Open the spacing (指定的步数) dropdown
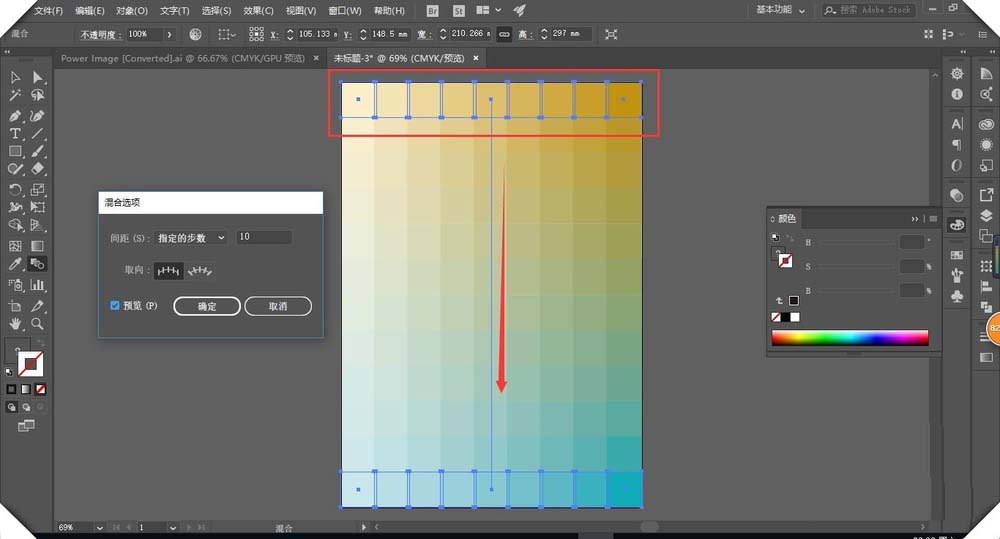This screenshot has height=539, width=1000. coord(191,238)
